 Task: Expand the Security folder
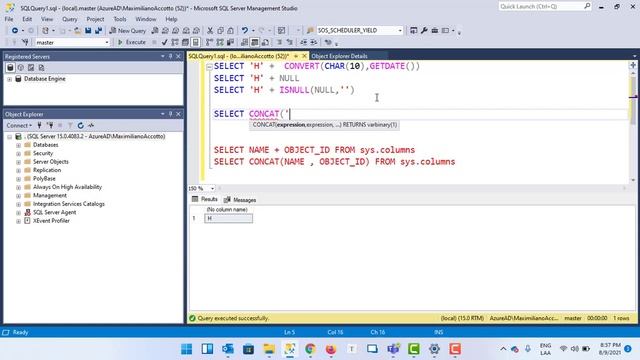(x=18, y=154)
